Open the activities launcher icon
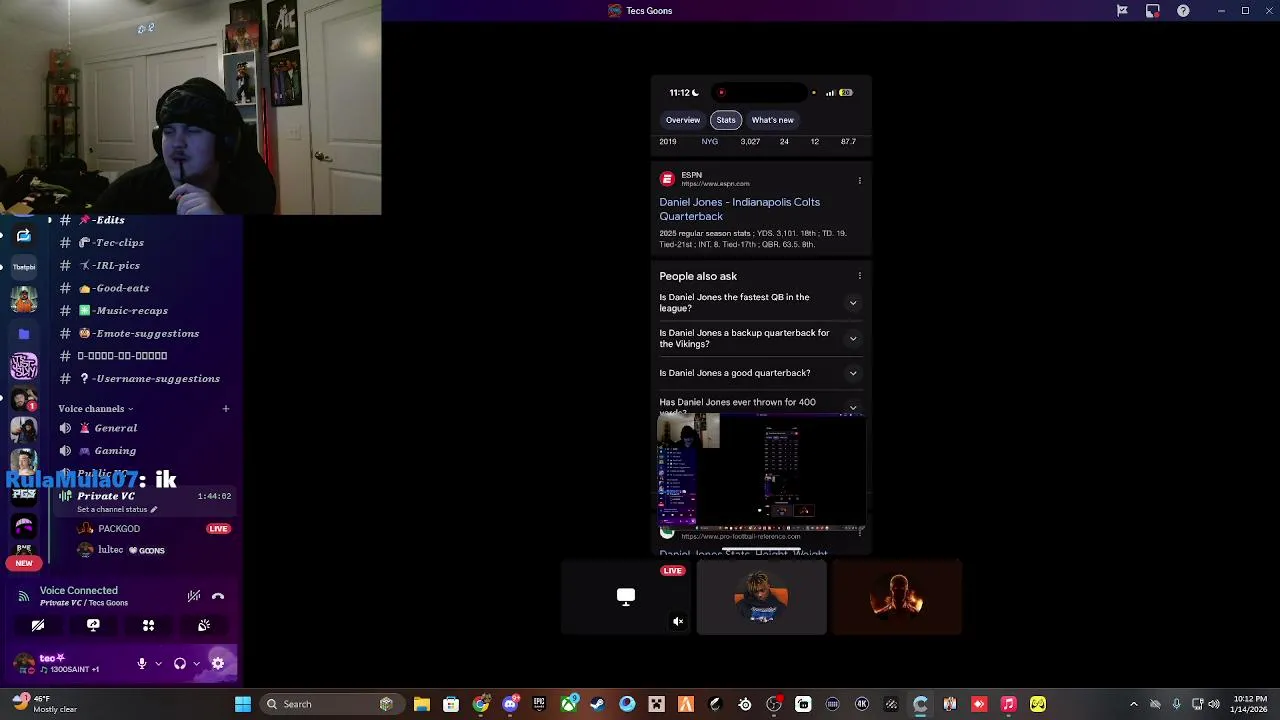The width and height of the screenshot is (1280, 720). pyautogui.click(x=148, y=625)
